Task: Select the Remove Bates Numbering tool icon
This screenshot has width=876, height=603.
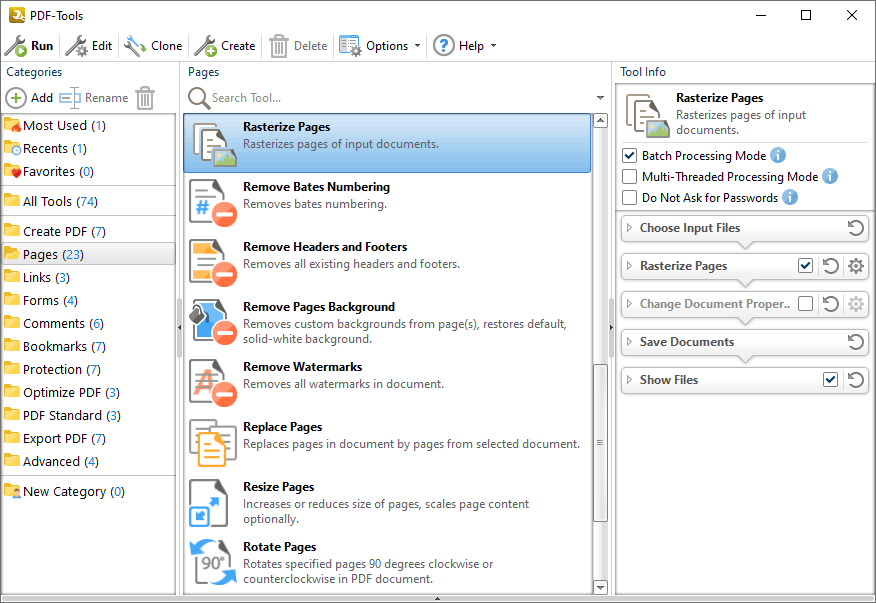Action: (x=213, y=203)
